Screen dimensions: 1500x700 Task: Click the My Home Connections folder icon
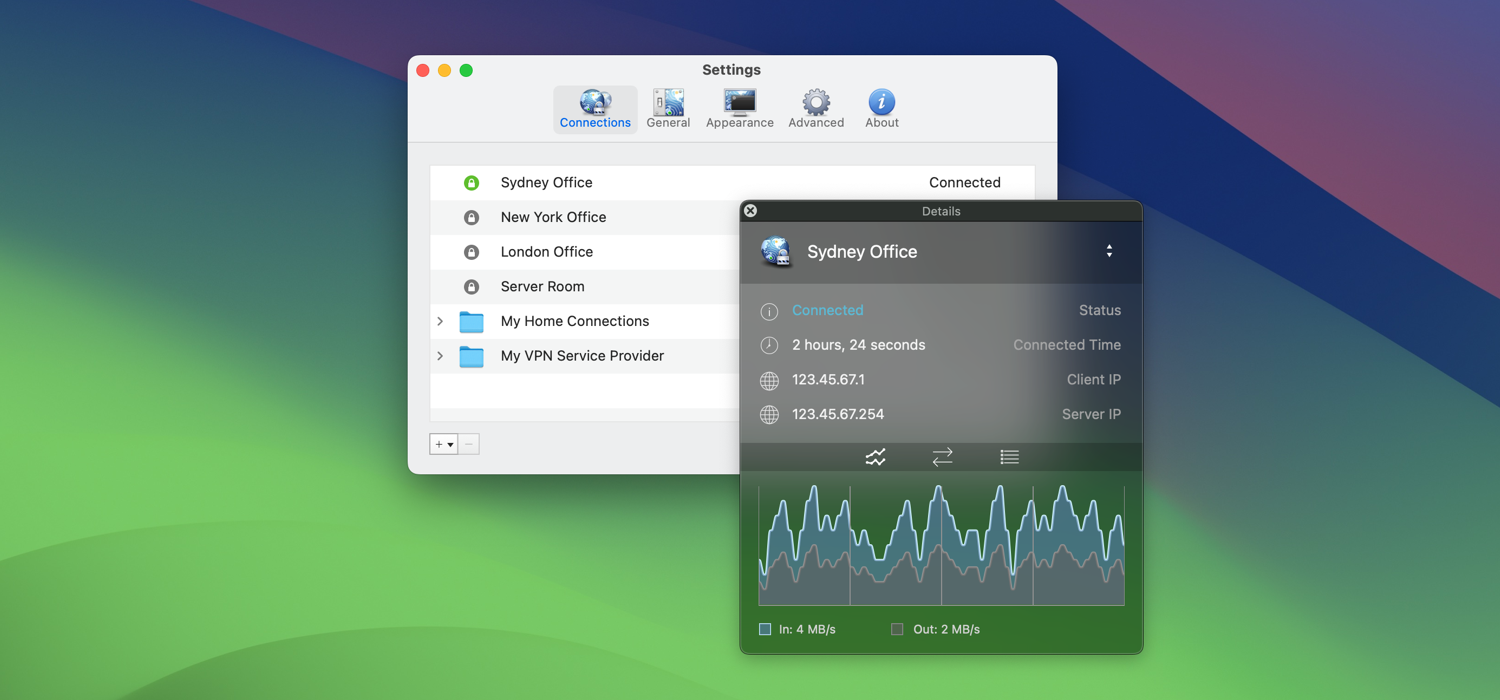coord(471,322)
